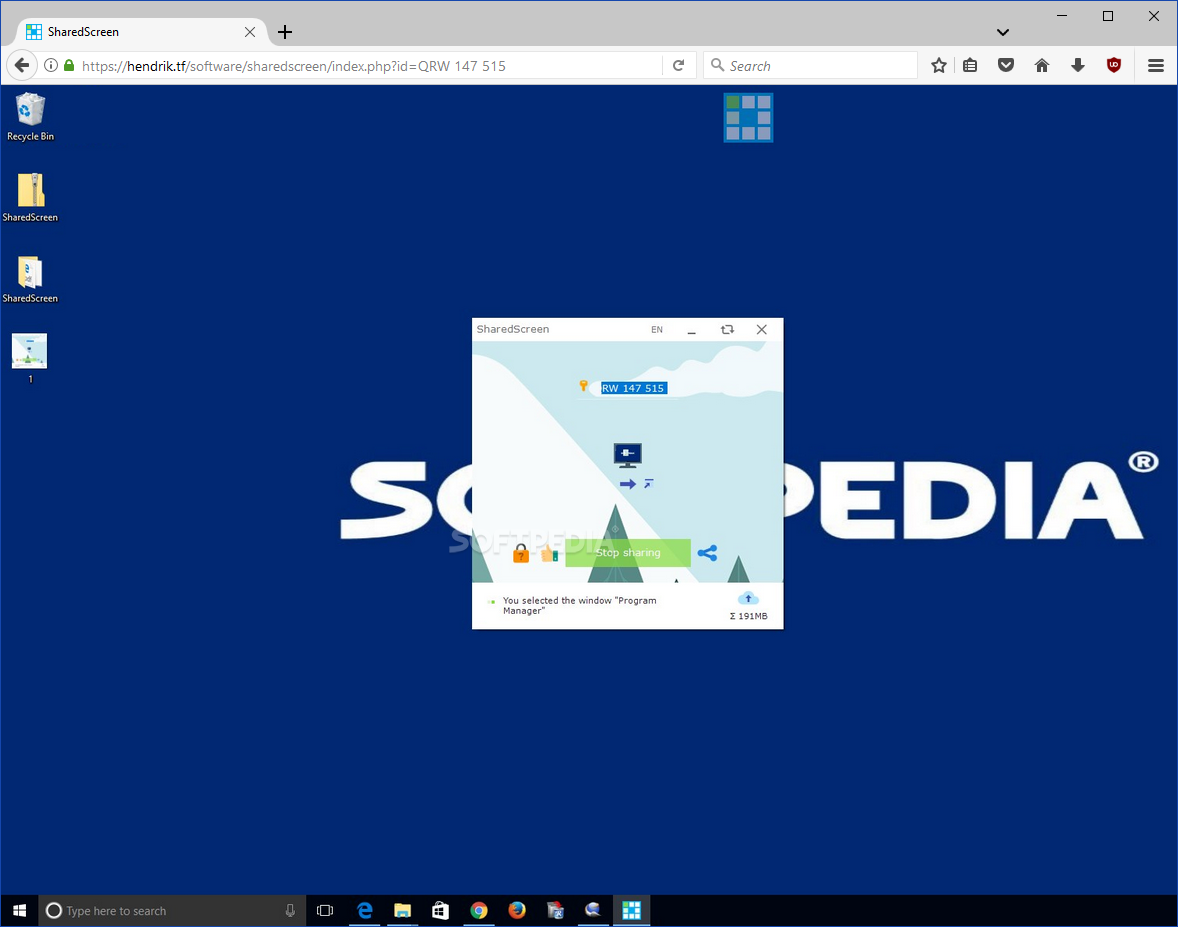This screenshot has width=1178, height=927.
Task: Expand the list-all-tabs chevron
Action: pyautogui.click(x=1002, y=32)
